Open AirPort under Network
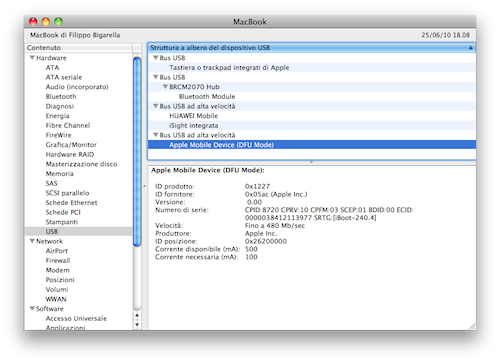500x363 pixels. click(57, 251)
